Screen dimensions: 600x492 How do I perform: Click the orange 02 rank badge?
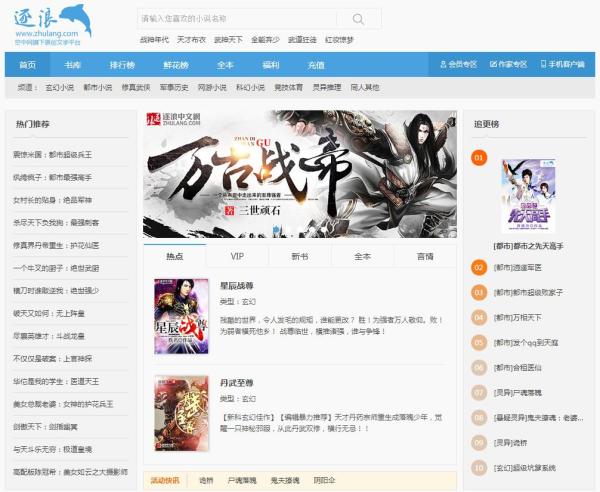(x=479, y=267)
